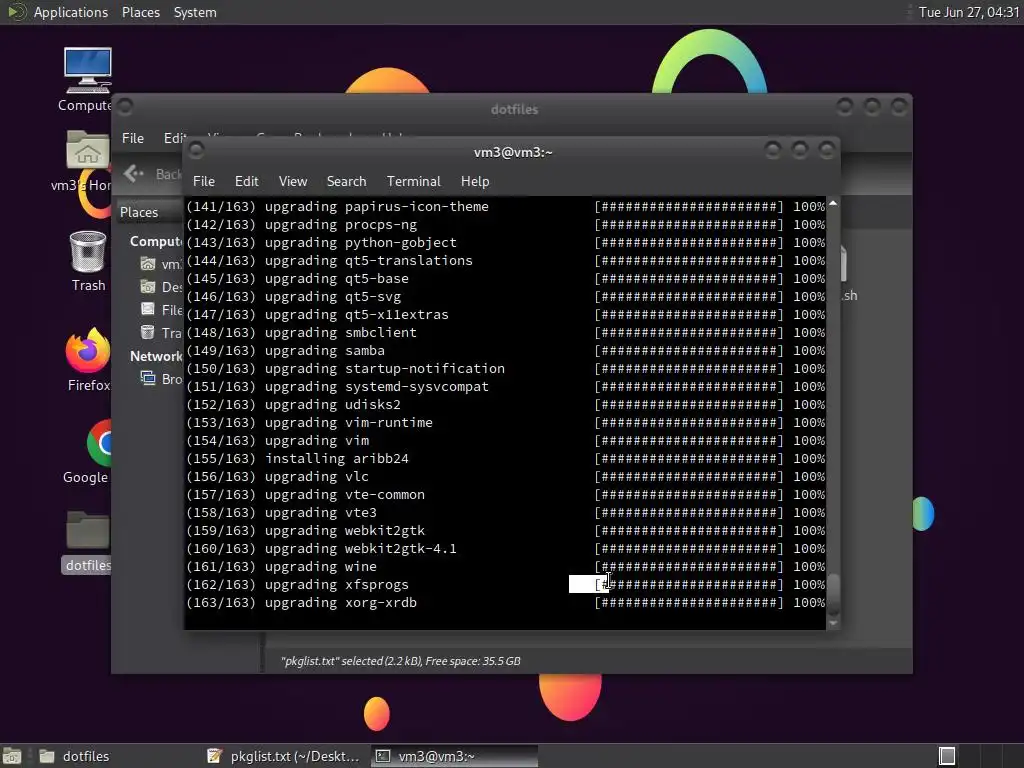
Task: Click the terminal line upgrading qt5-base
Action: (505, 278)
